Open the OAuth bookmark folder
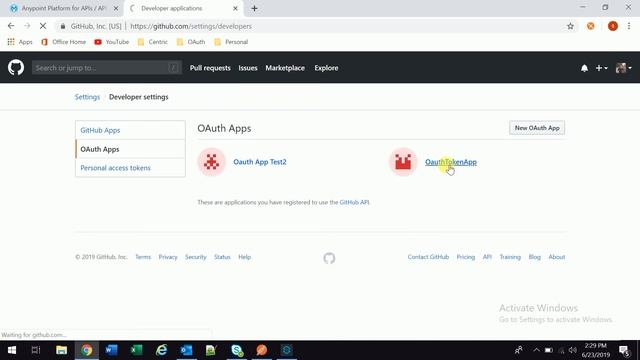 point(191,42)
